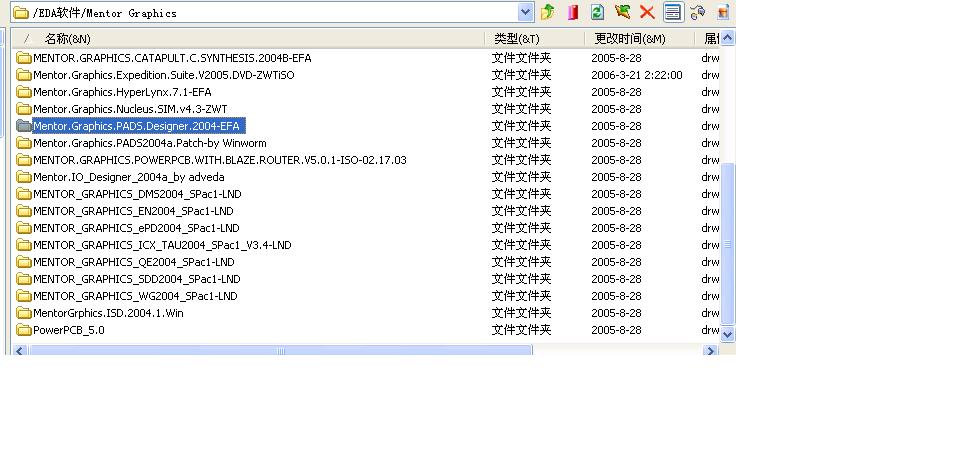Select MENTOR_GRAPHICS_QE2004_SPac1-LND folder
The width and height of the screenshot is (962, 471).
[x=134, y=262]
